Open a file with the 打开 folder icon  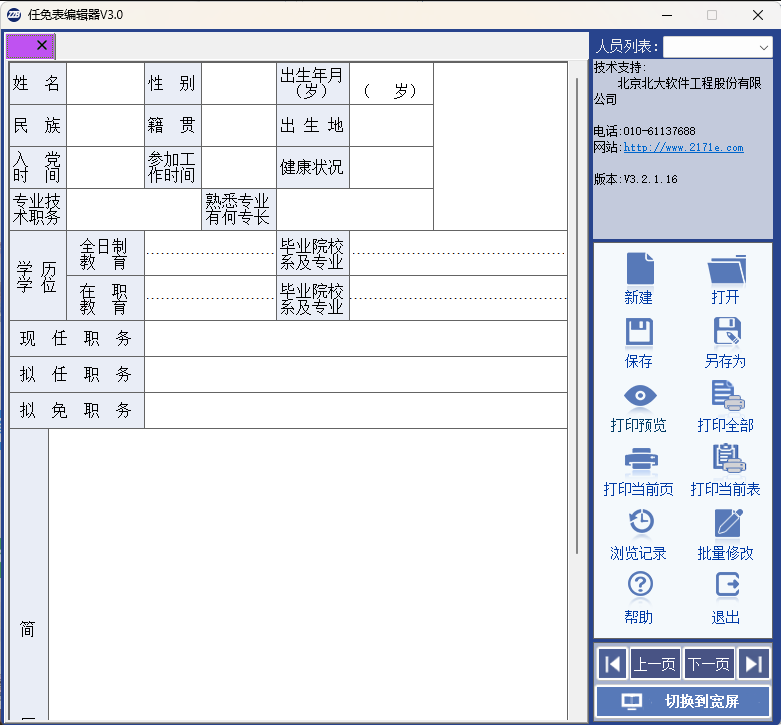point(727,269)
